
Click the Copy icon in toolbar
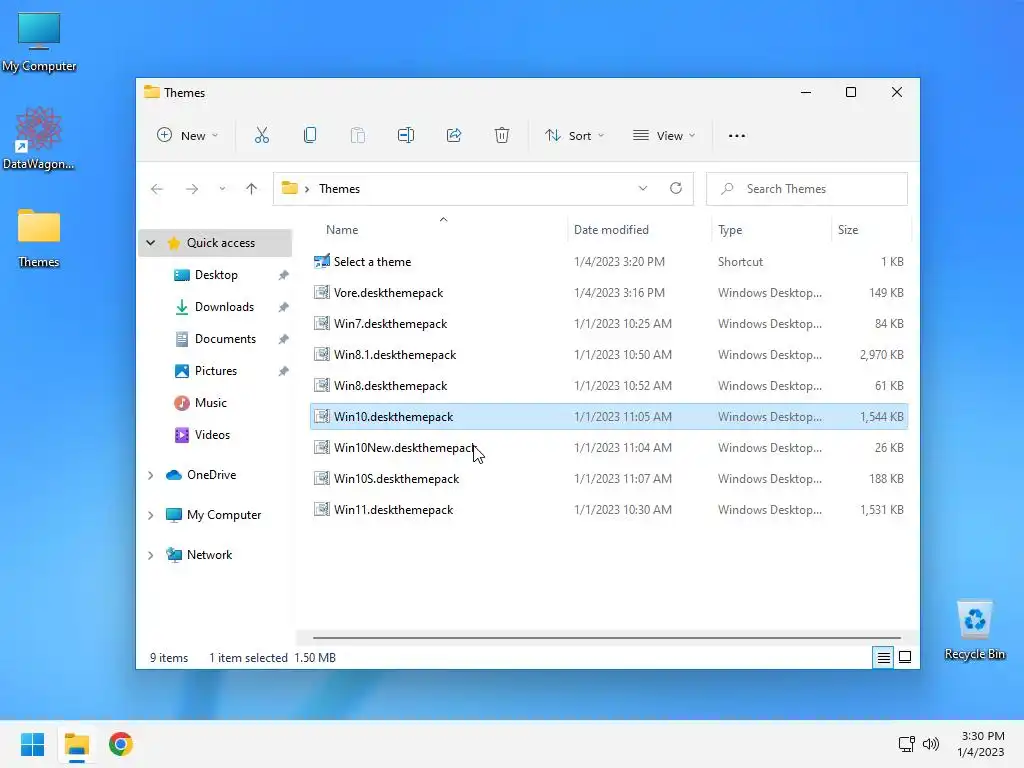click(x=310, y=135)
